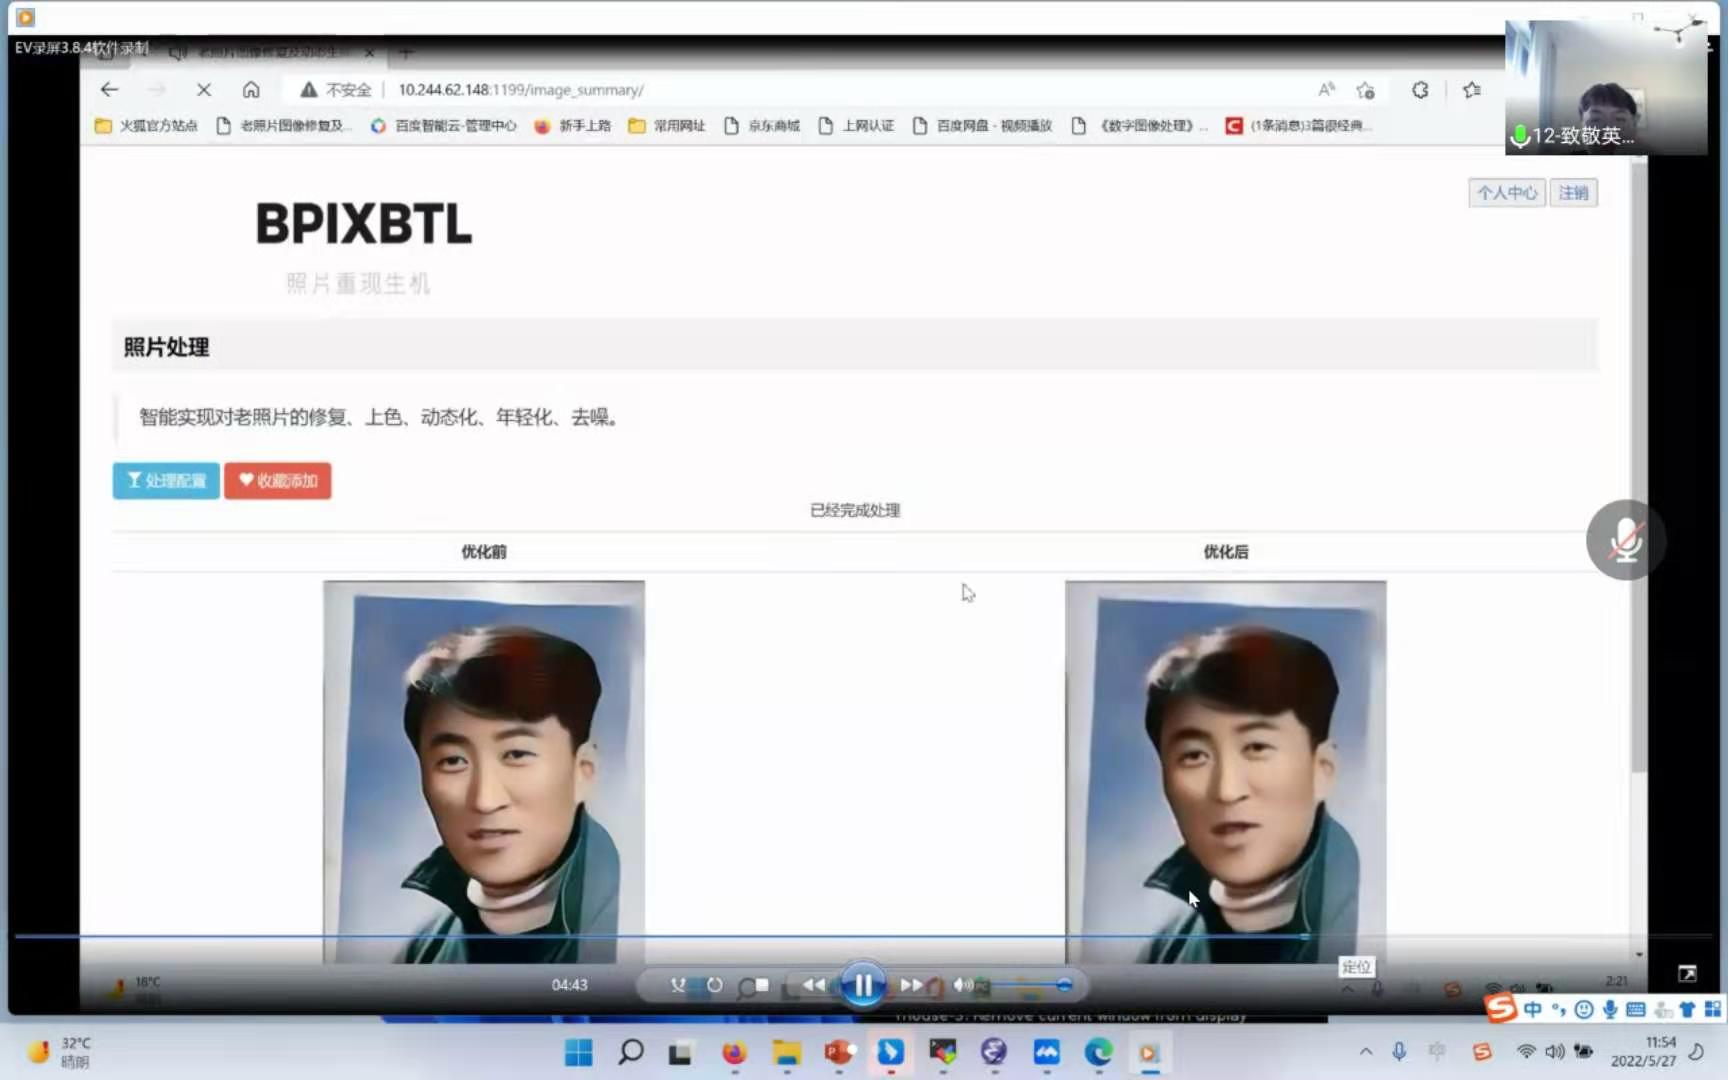Expand the system tray hidden icons chevron
This screenshot has width=1728, height=1080.
1365,1051
